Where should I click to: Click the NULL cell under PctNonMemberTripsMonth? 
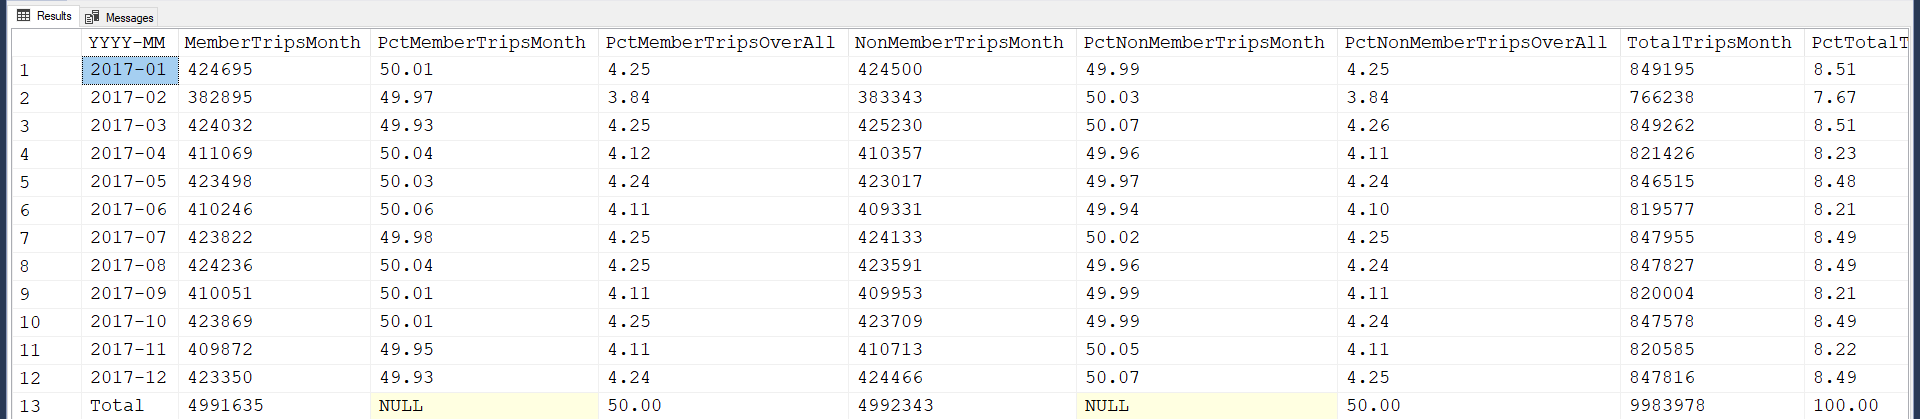pyautogui.click(x=1107, y=406)
